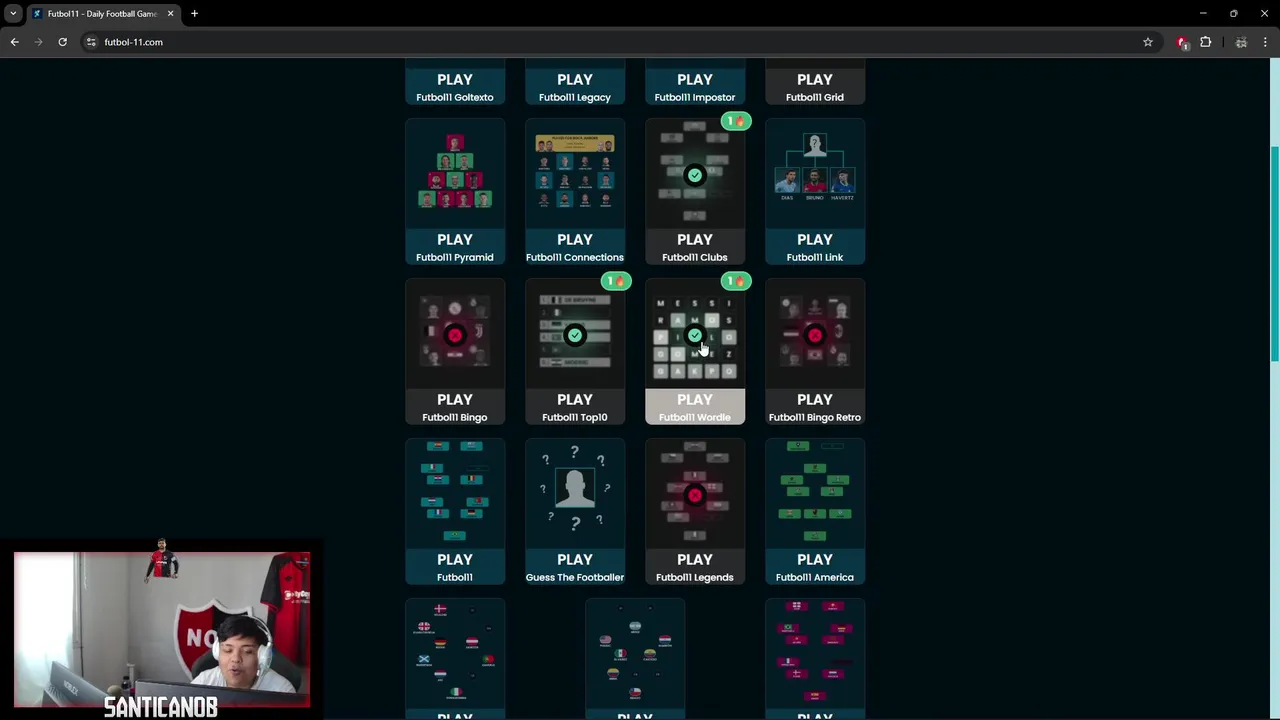Click PLAY under Futbol11 Clubs
The image size is (1280, 720).
(695, 239)
